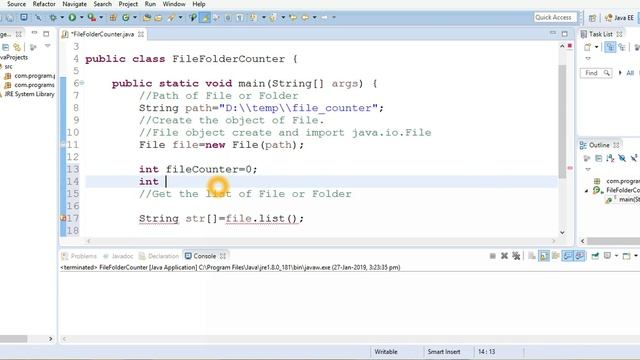
Task: Open the Package Explorer view menu triangle
Action: click(x=48, y=46)
